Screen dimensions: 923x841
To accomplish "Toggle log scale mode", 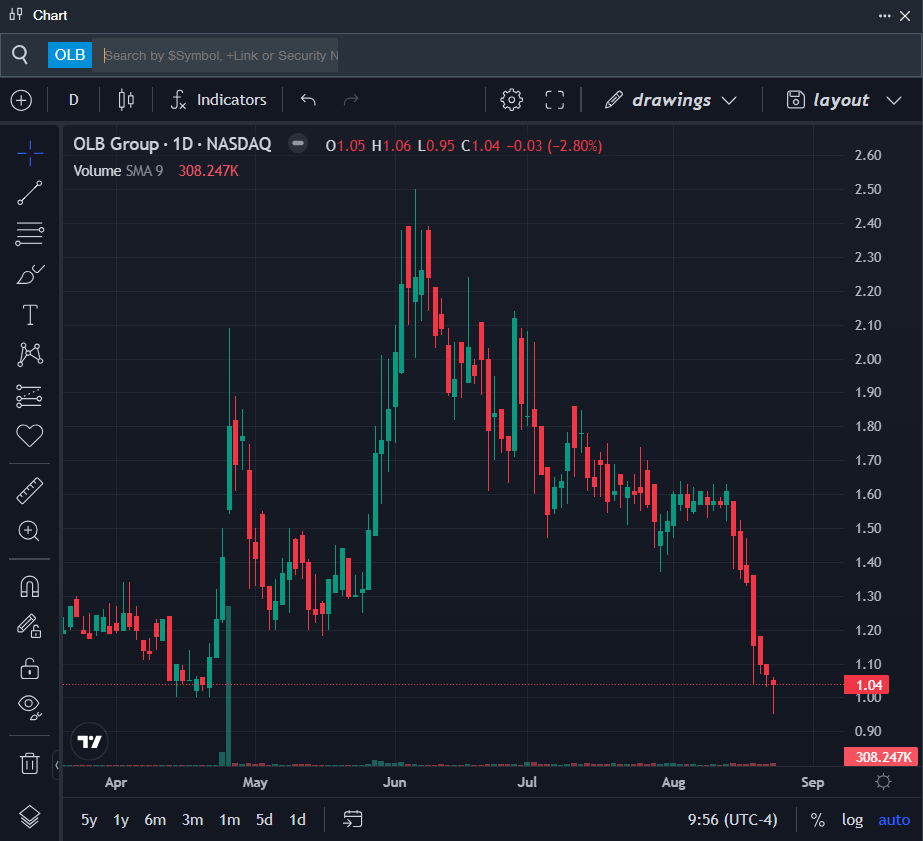I will point(852,820).
